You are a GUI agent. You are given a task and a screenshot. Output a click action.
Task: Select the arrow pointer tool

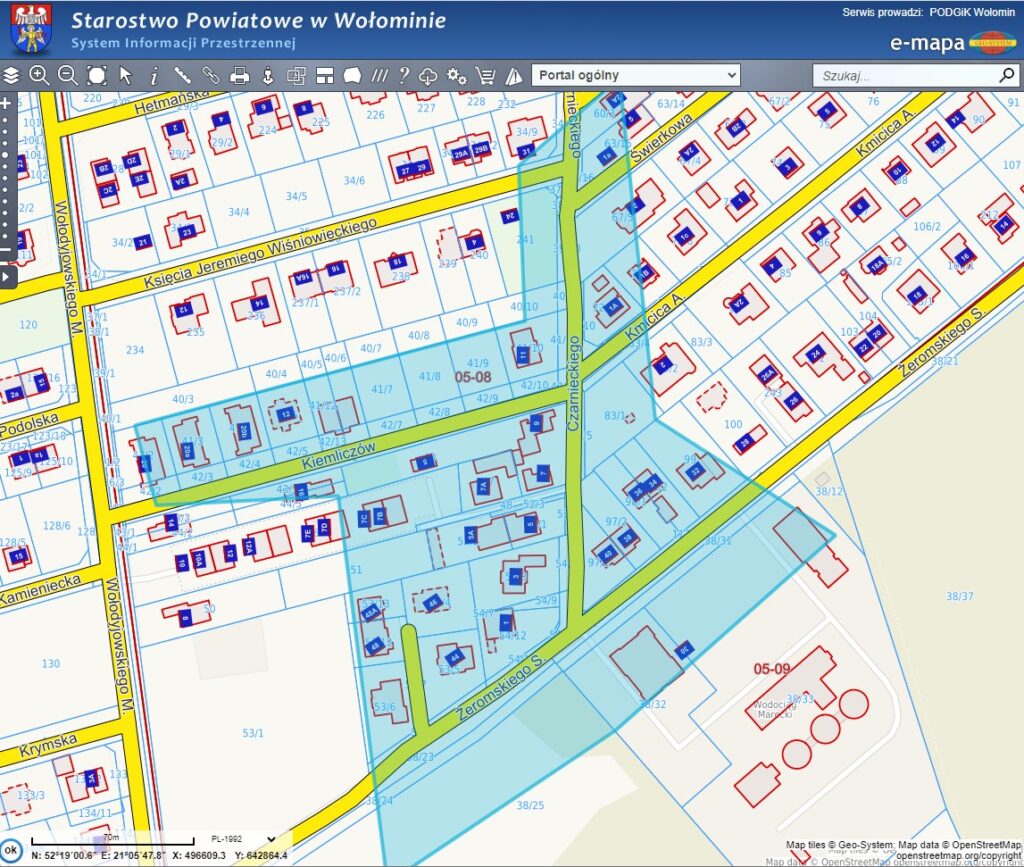pyautogui.click(x=125, y=75)
